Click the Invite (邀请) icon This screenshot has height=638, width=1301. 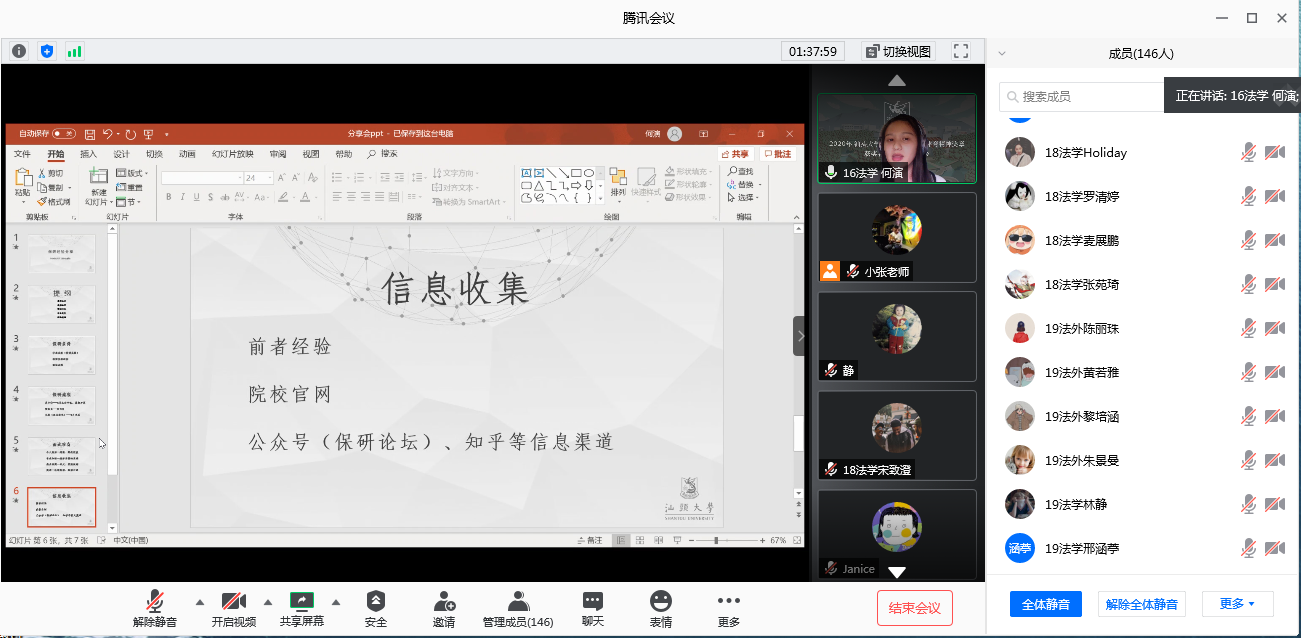tap(444, 608)
